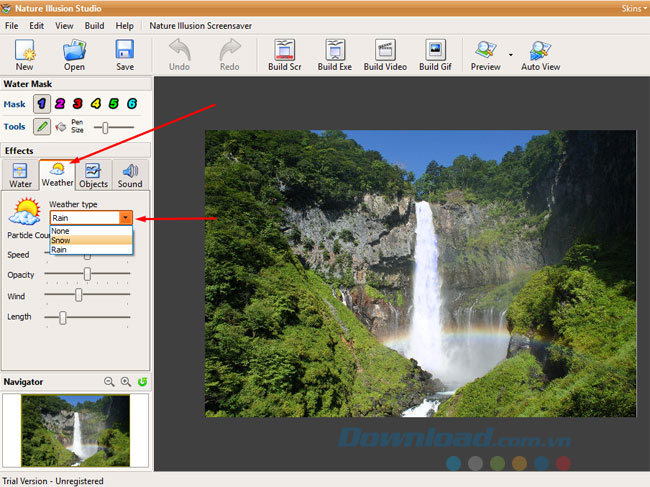This screenshot has height=487, width=650.
Task: Zoom out in the Navigator panel
Action: tap(110, 382)
